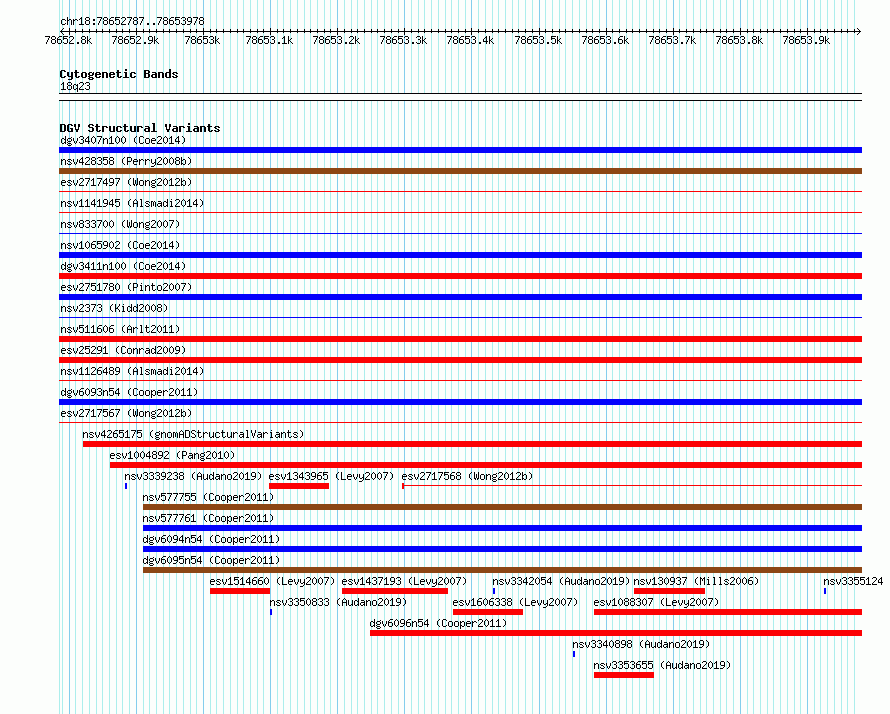Click esv1514660 (Levy2007) variant label
The width and height of the screenshot is (890, 714).
coord(272,581)
